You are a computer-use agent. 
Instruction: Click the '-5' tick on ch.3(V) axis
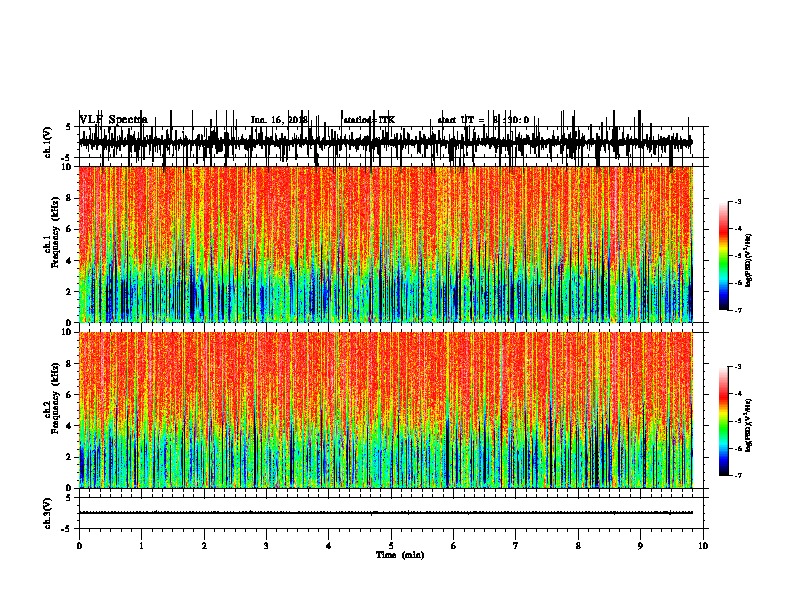(67, 529)
